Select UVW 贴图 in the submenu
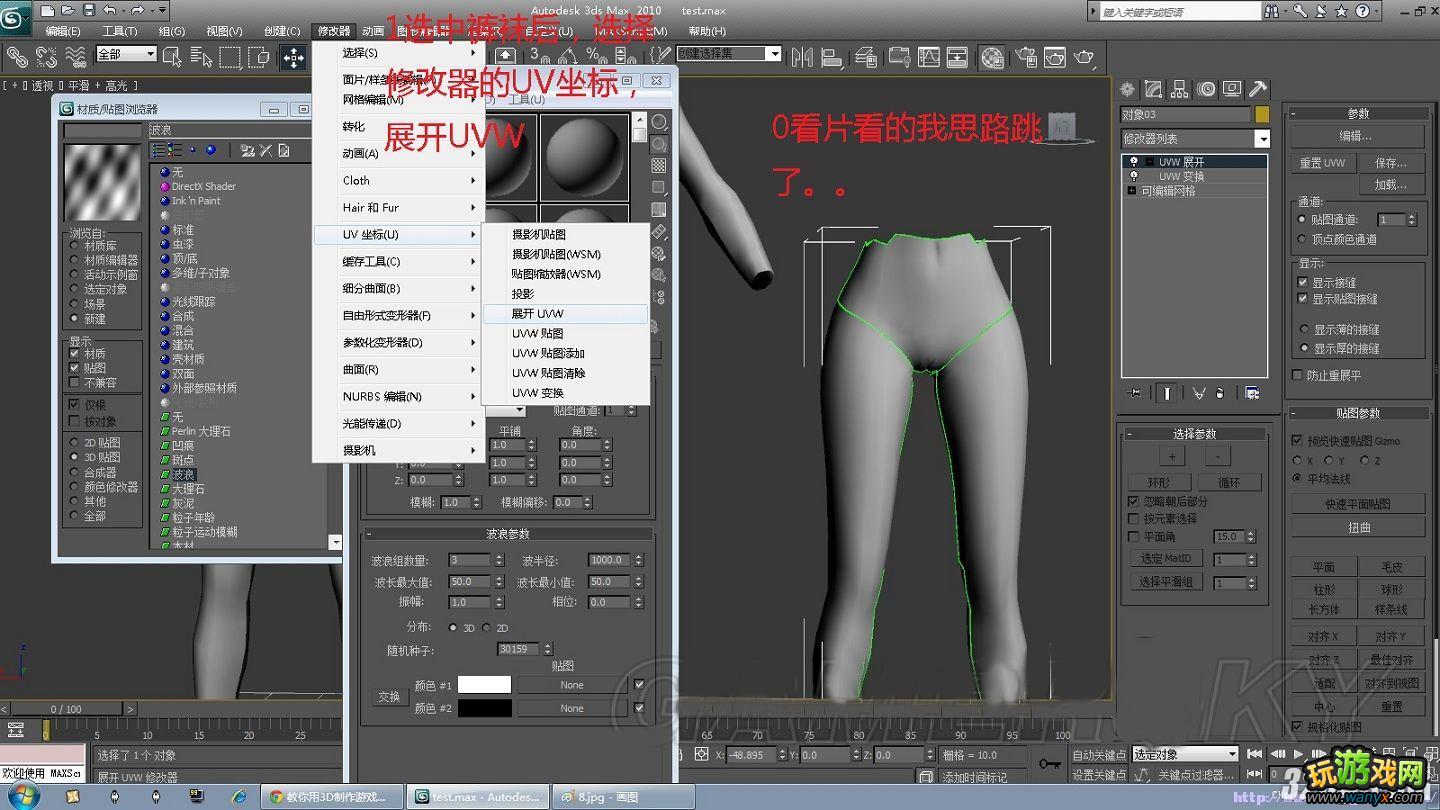The width and height of the screenshot is (1440, 810). 566,333
